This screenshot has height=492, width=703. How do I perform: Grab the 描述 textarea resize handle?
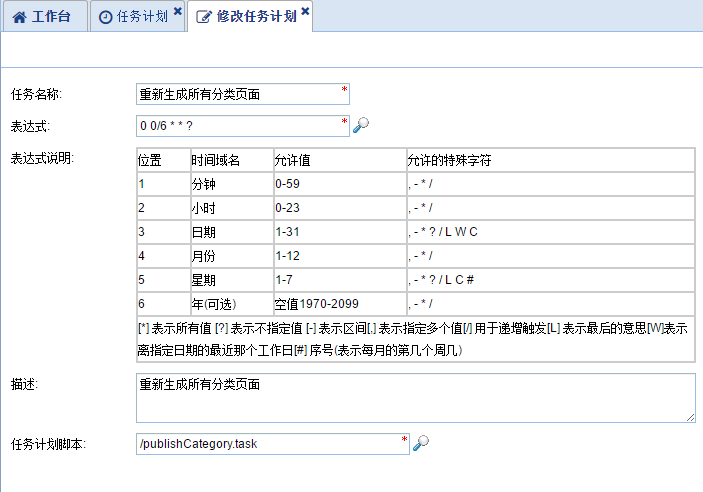coord(690,417)
